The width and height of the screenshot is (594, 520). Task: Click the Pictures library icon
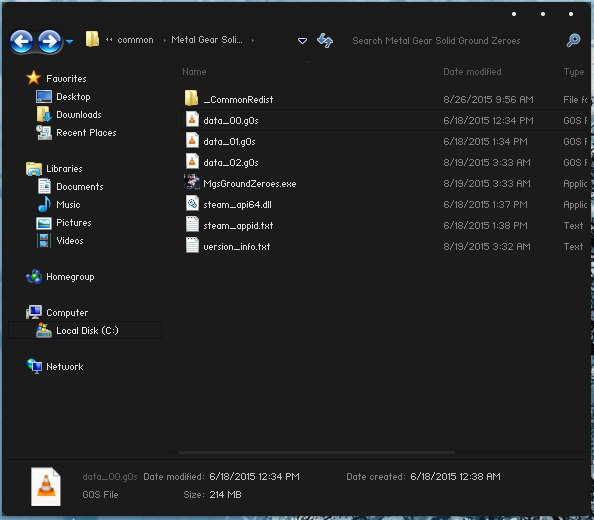44,223
